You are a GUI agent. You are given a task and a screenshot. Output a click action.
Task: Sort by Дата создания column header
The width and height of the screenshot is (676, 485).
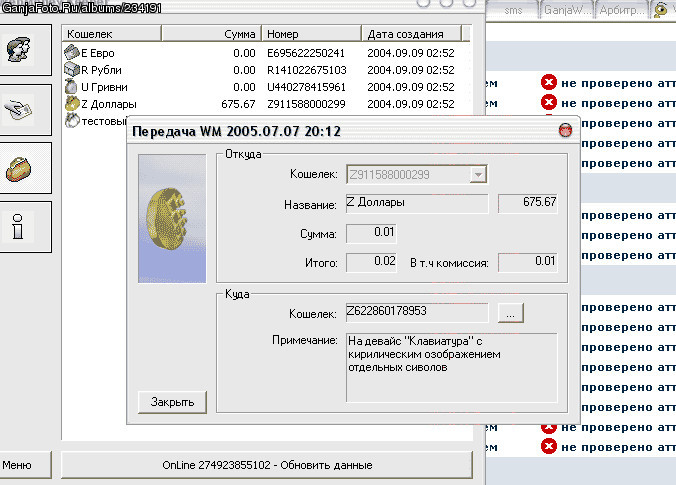(x=412, y=34)
